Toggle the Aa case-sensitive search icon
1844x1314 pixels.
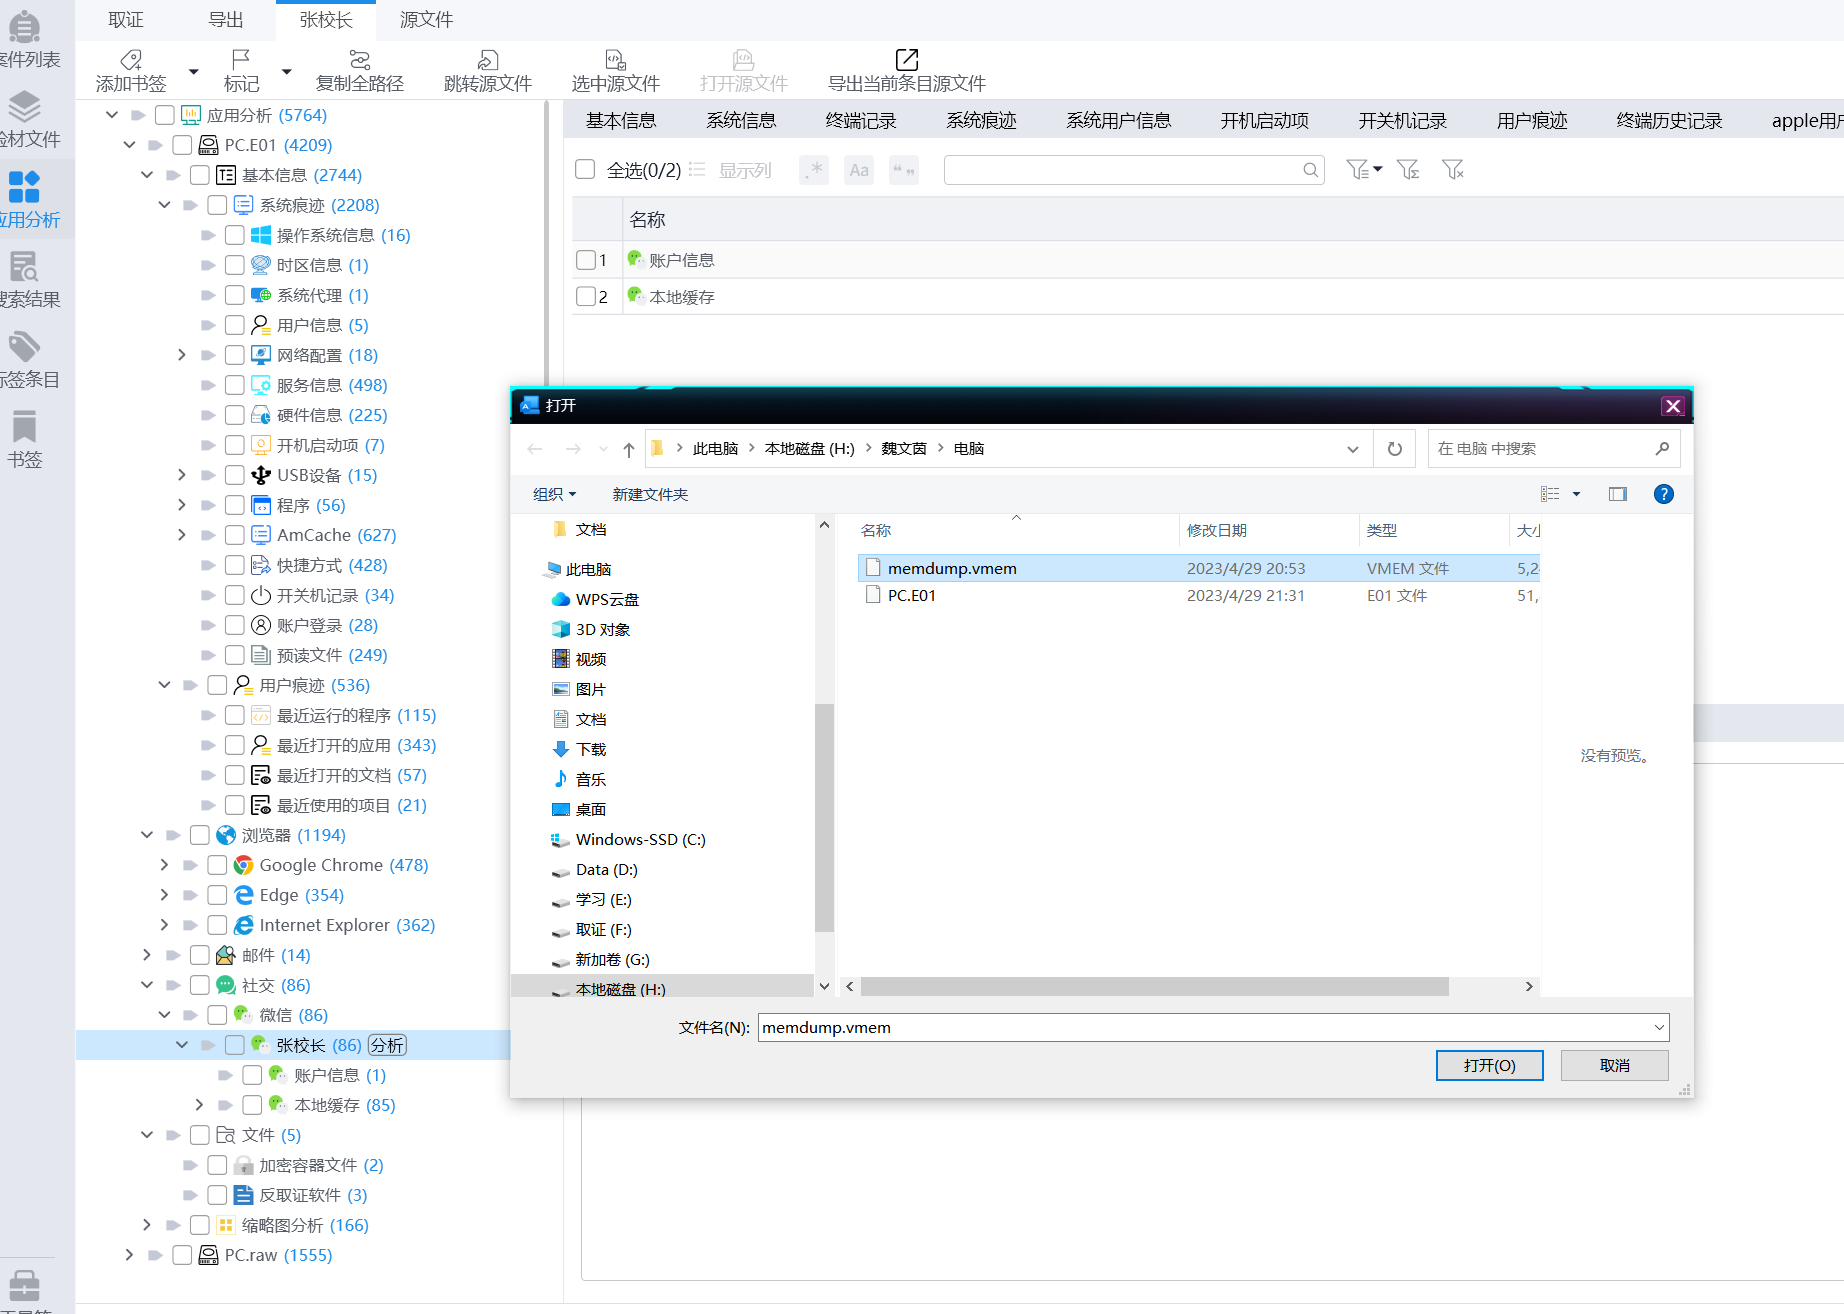pos(859,170)
